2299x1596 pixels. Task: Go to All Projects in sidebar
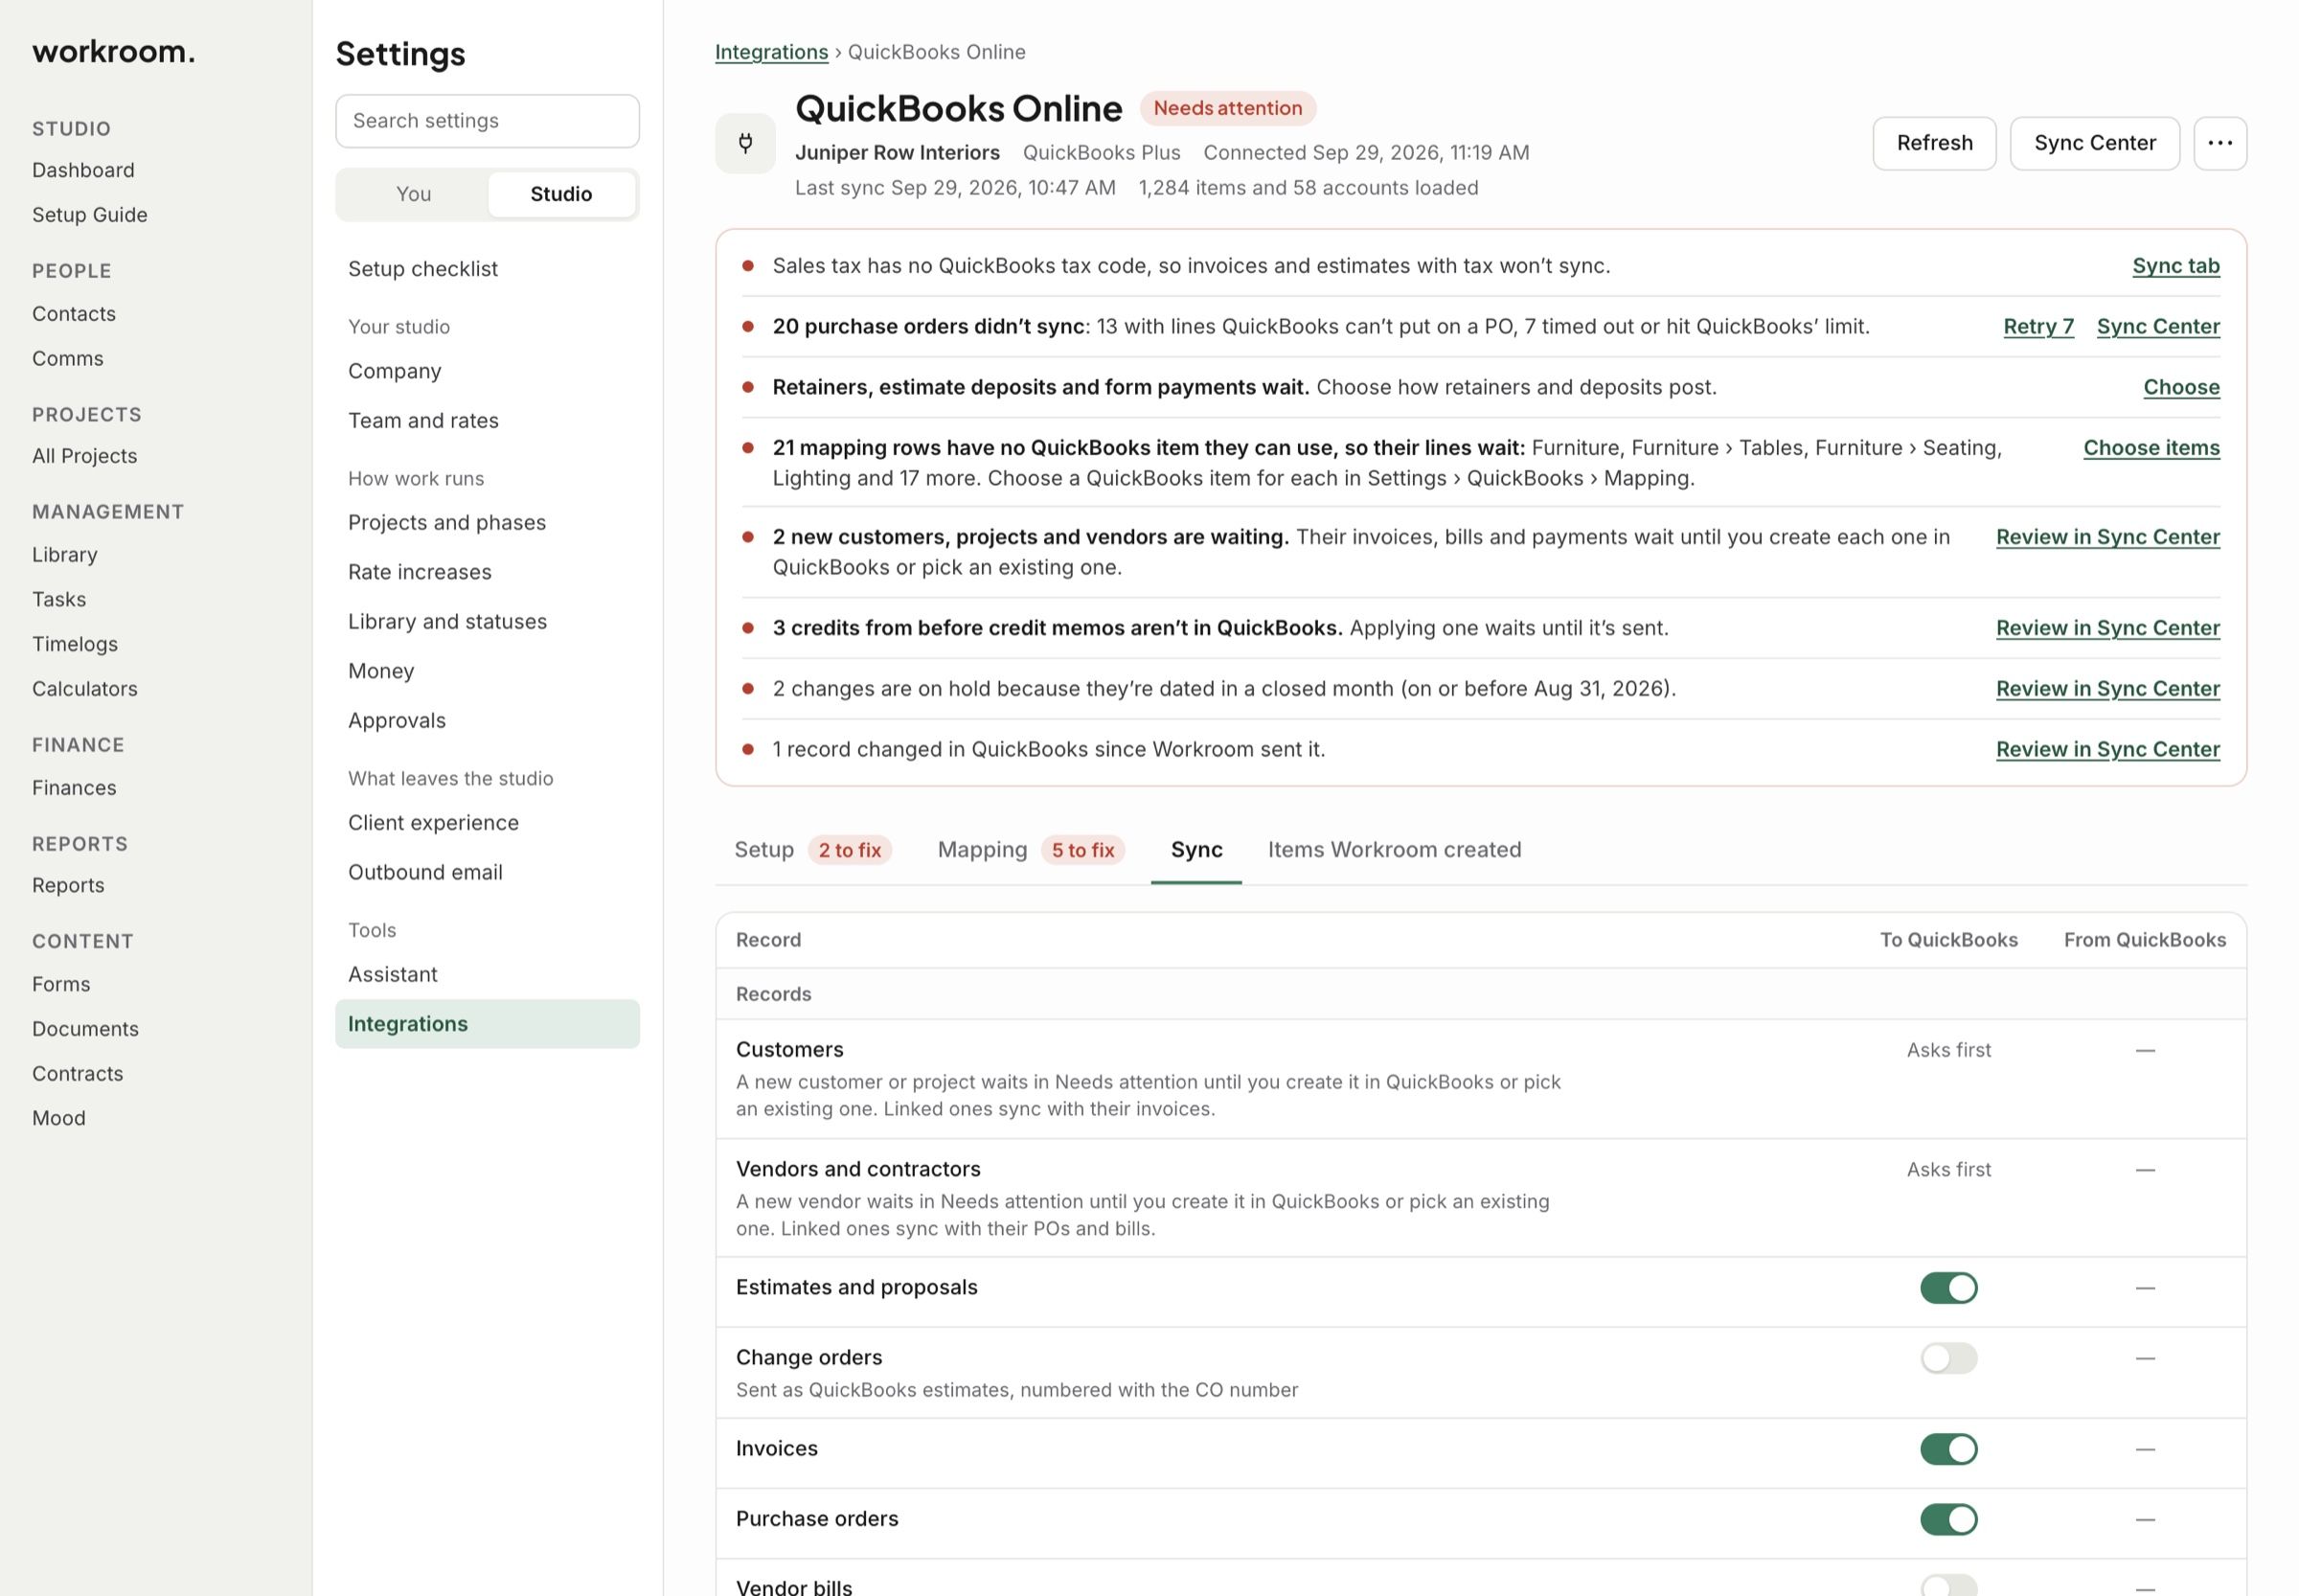85,456
